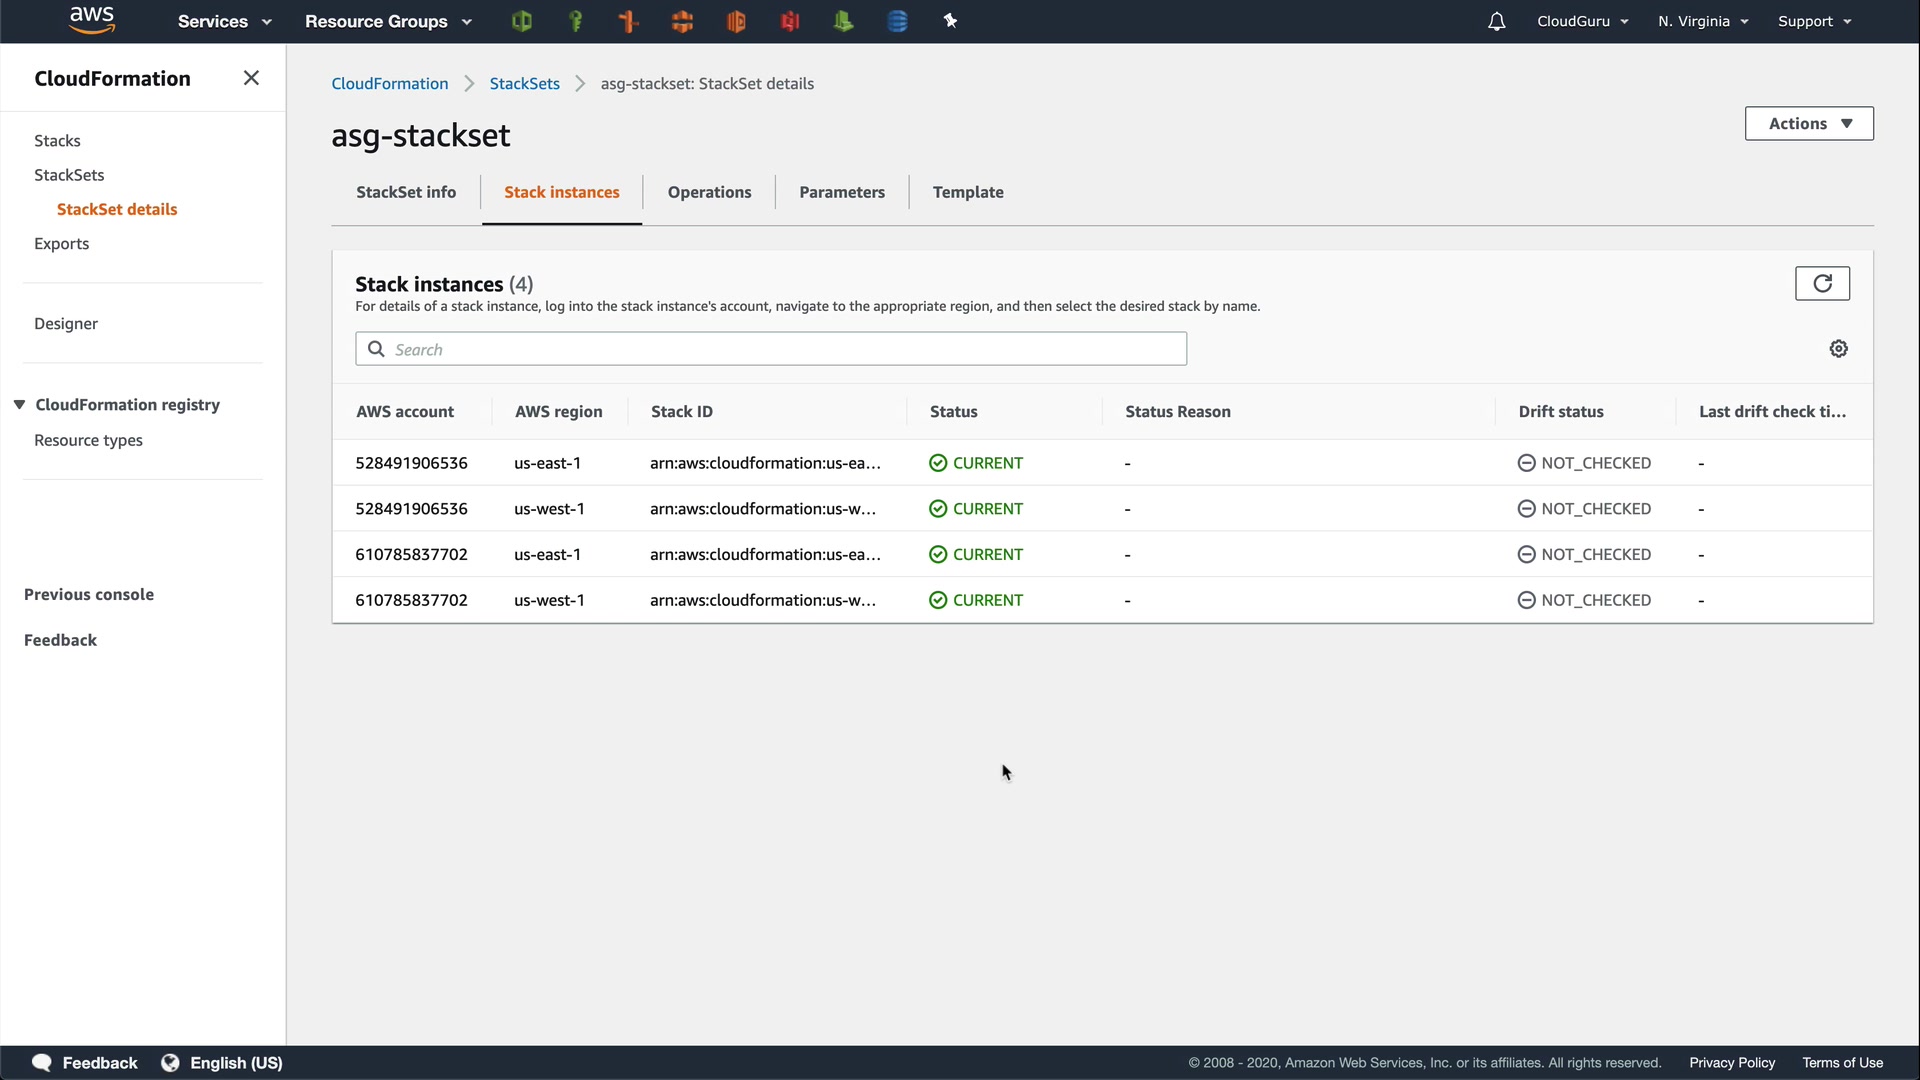The width and height of the screenshot is (1920, 1080).
Task: Click the green key IAM shortcut icon
Action: (575, 21)
